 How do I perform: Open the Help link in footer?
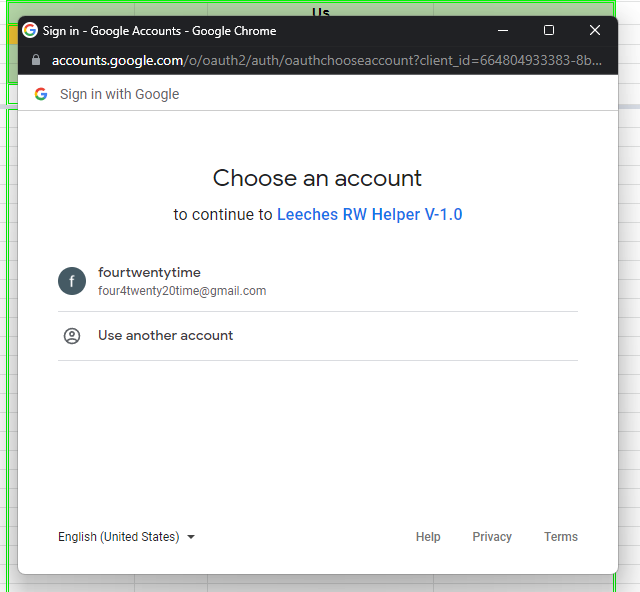point(428,537)
